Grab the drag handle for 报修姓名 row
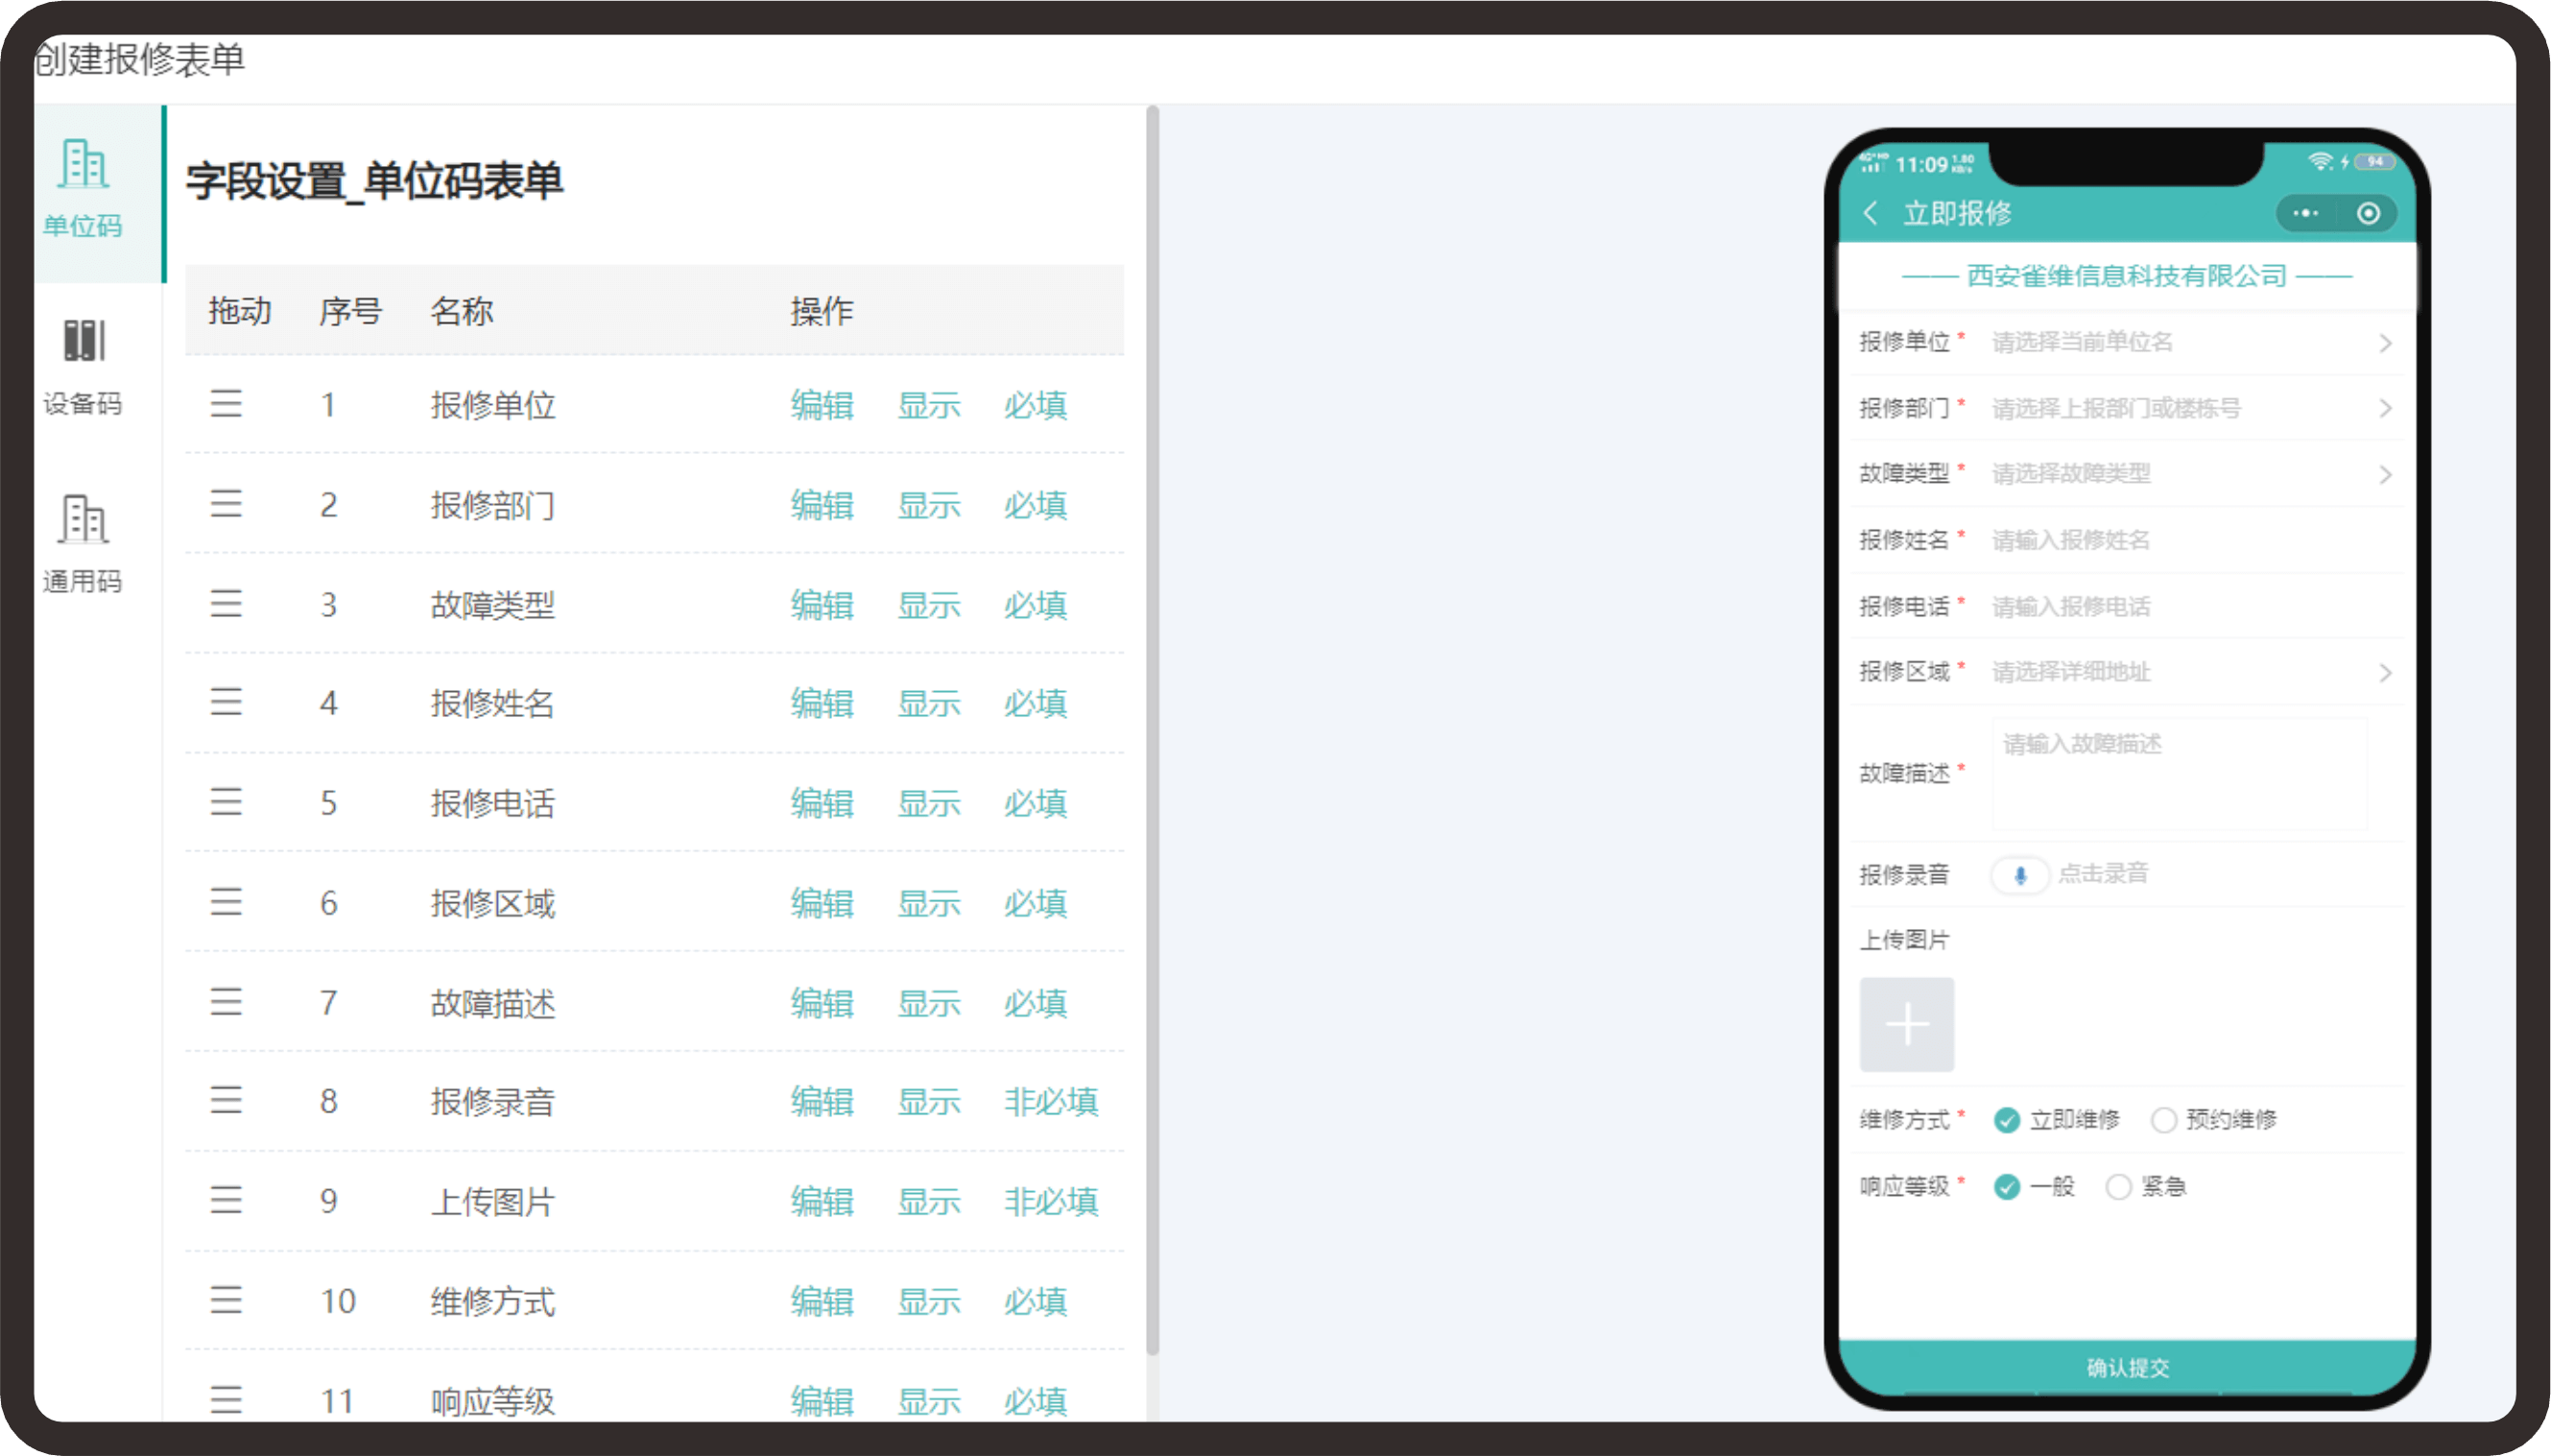Viewport: 2551px width, 1456px height. (x=226, y=702)
